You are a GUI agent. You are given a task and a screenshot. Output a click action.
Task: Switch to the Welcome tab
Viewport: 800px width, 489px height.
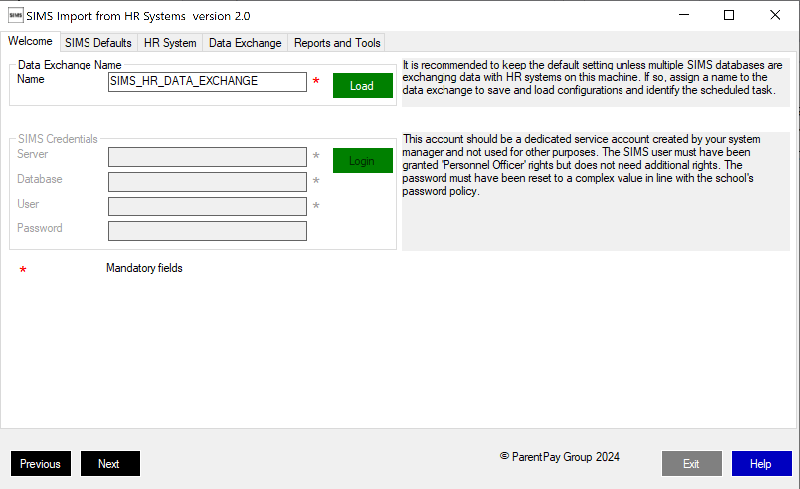click(30, 41)
